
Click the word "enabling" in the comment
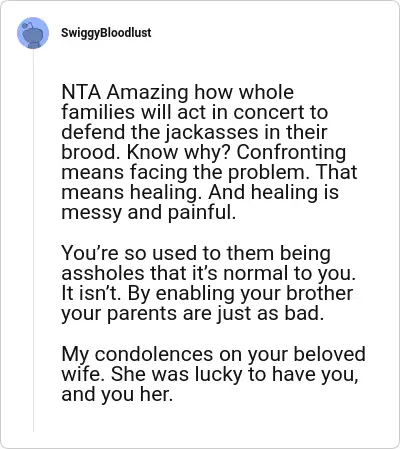coord(195,293)
